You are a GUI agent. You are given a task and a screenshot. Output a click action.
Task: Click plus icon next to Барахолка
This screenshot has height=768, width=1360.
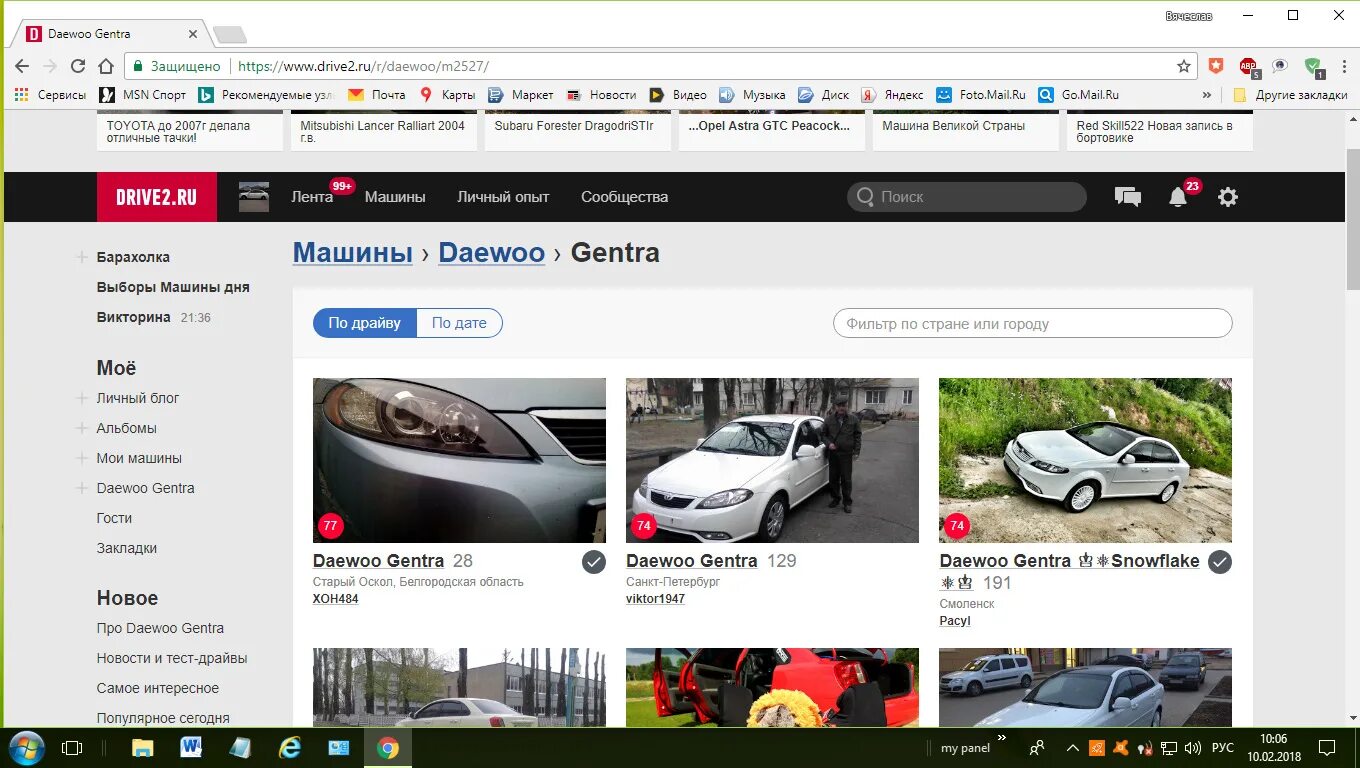(82, 257)
